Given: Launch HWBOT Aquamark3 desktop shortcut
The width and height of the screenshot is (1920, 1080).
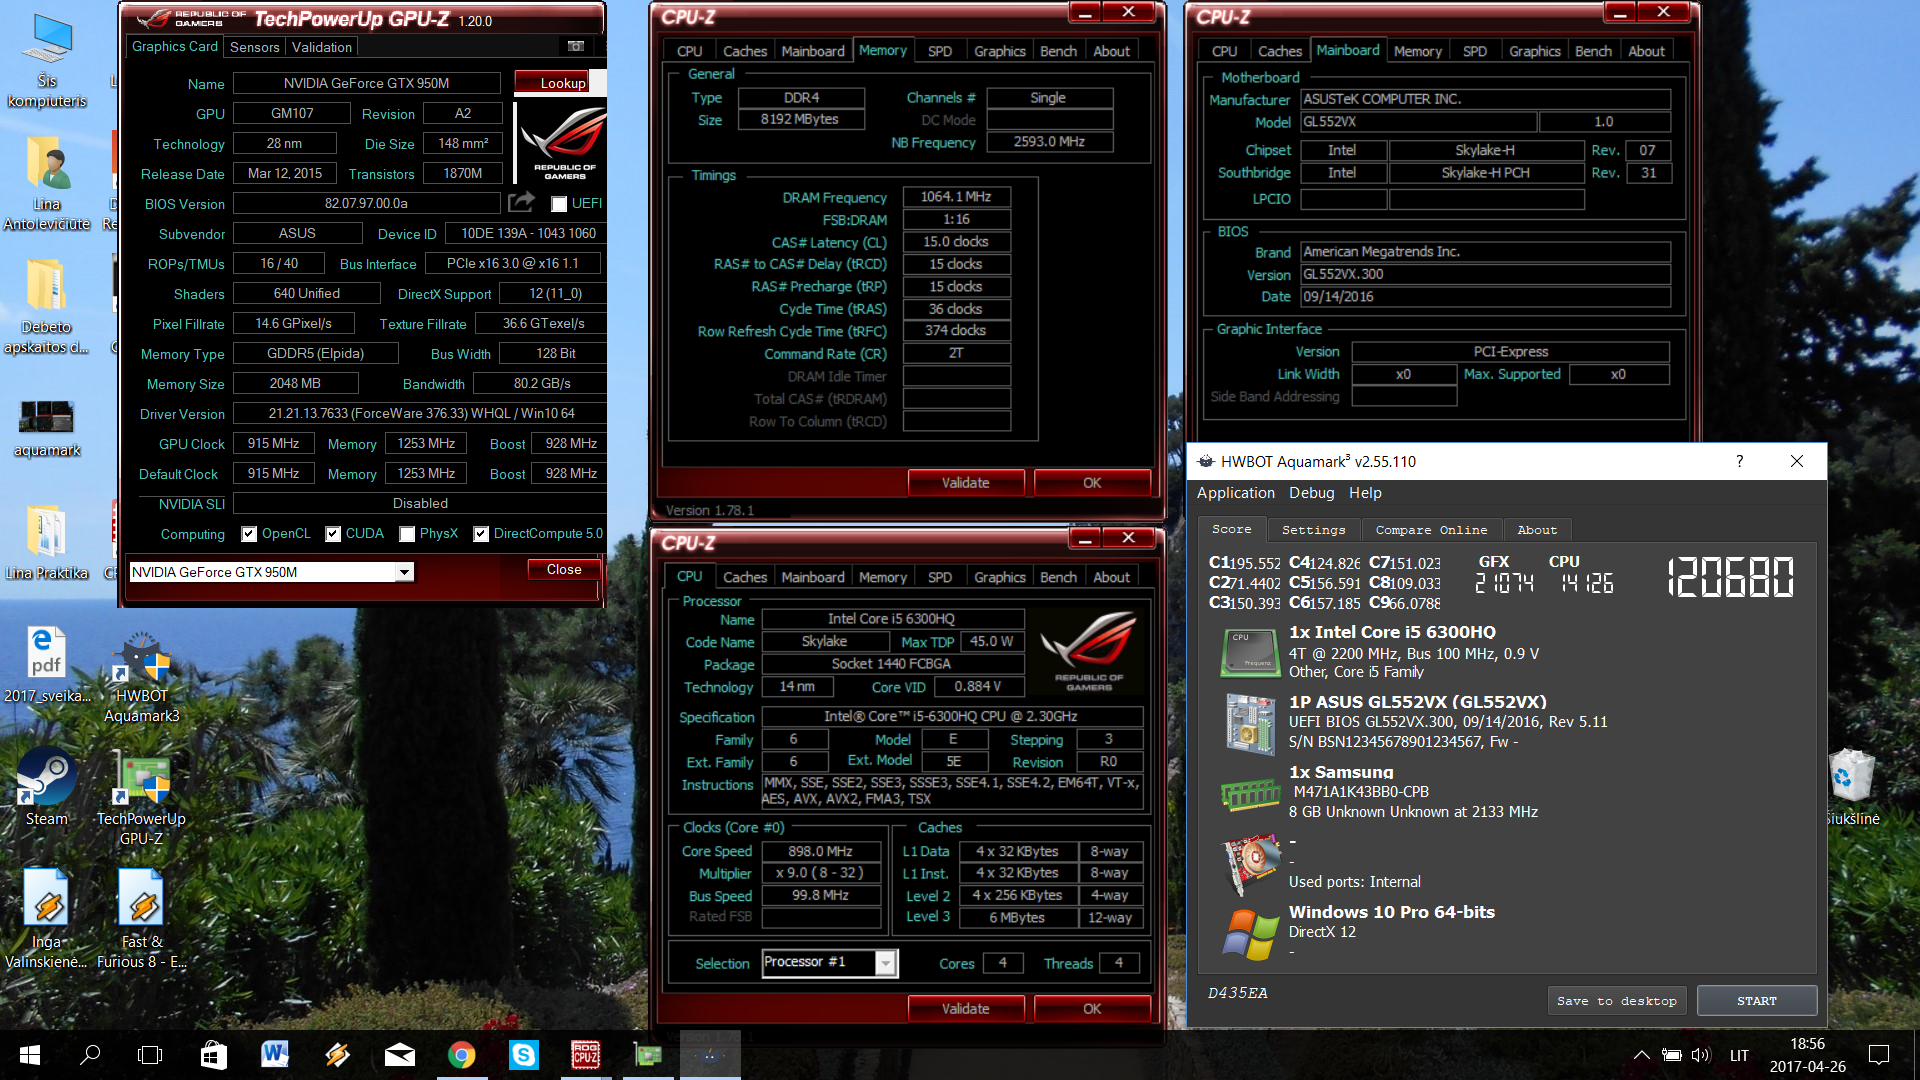Looking at the screenshot, I should coord(142,677).
